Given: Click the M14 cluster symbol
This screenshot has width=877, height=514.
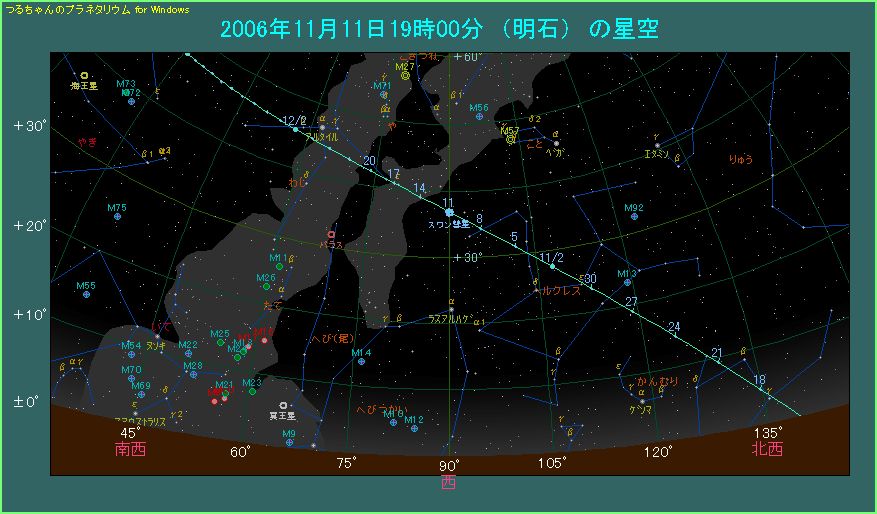Looking at the screenshot, I should coord(361,361).
